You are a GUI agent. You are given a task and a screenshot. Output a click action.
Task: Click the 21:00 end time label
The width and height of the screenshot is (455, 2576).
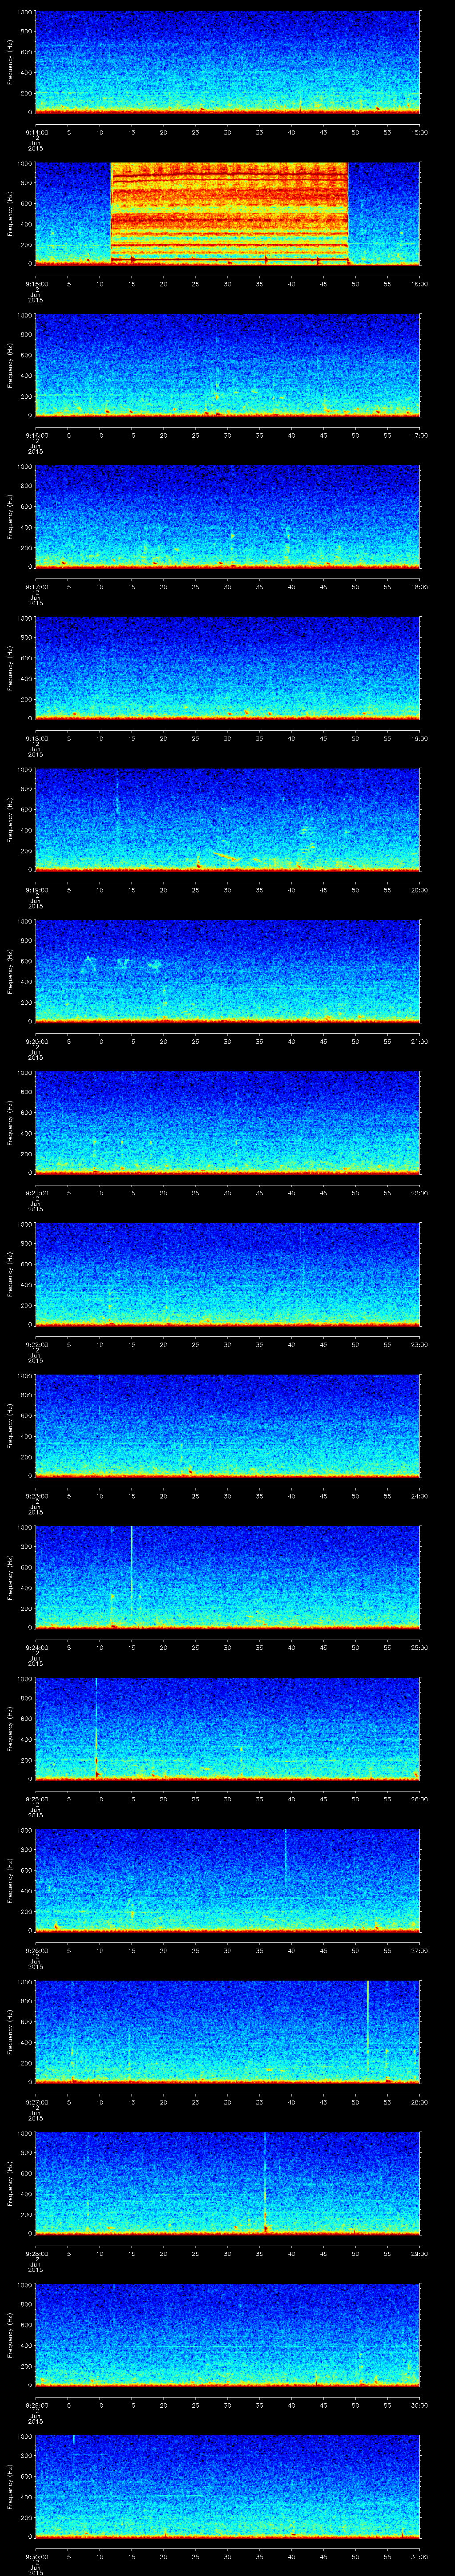419,1041
